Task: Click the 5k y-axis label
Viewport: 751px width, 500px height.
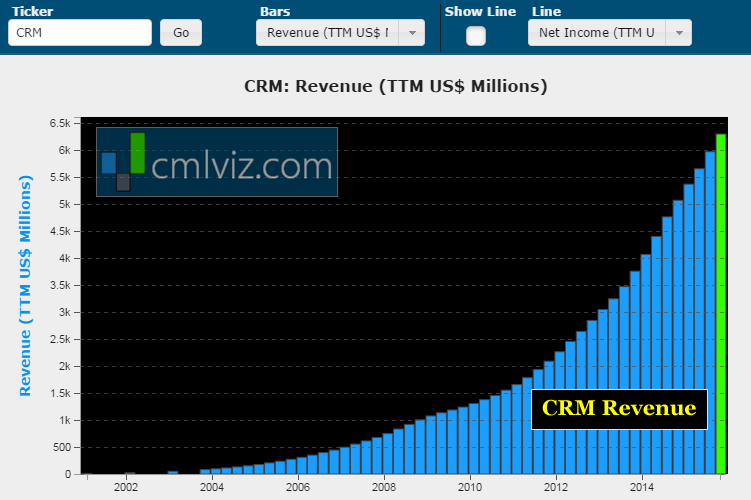Action: click(x=64, y=205)
